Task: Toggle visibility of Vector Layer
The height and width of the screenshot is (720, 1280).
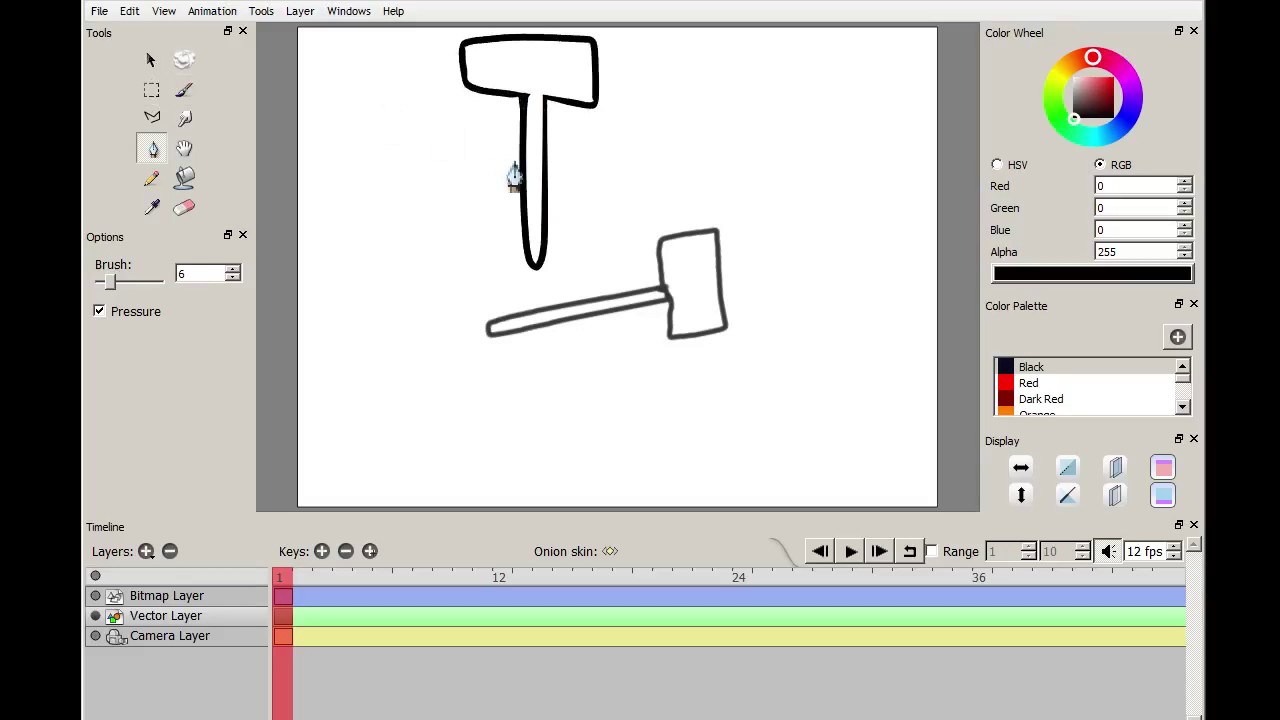Action: point(96,616)
